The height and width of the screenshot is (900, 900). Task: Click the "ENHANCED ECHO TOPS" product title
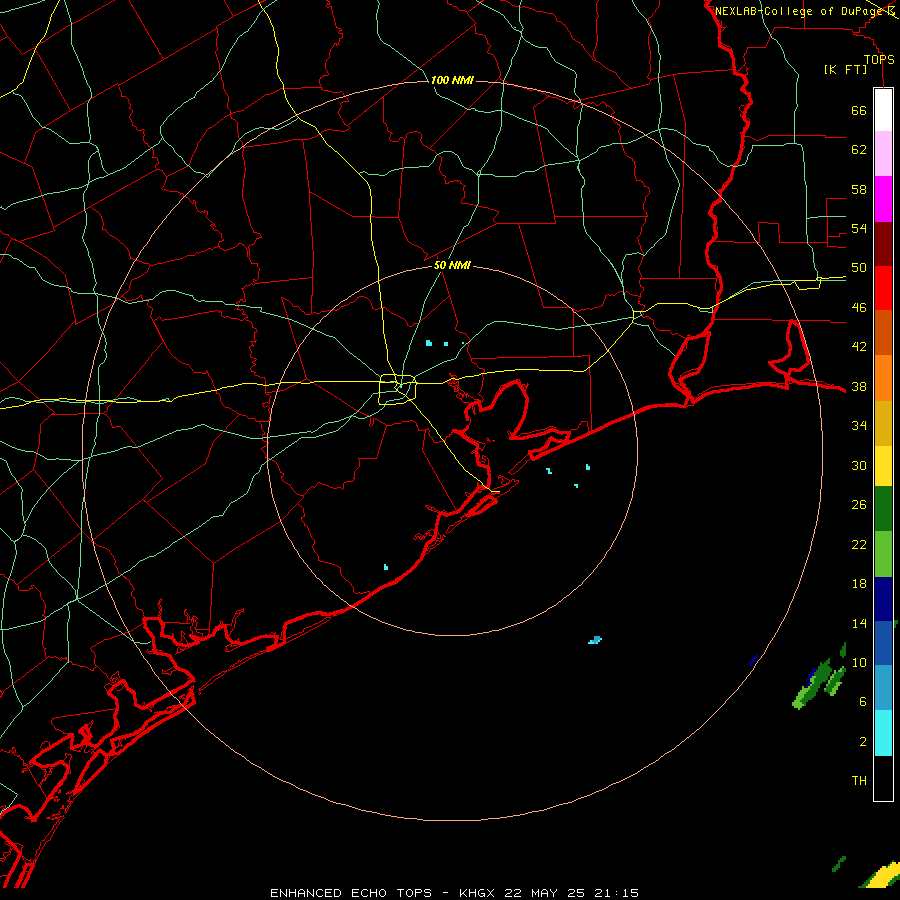pyautogui.click(x=351, y=893)
